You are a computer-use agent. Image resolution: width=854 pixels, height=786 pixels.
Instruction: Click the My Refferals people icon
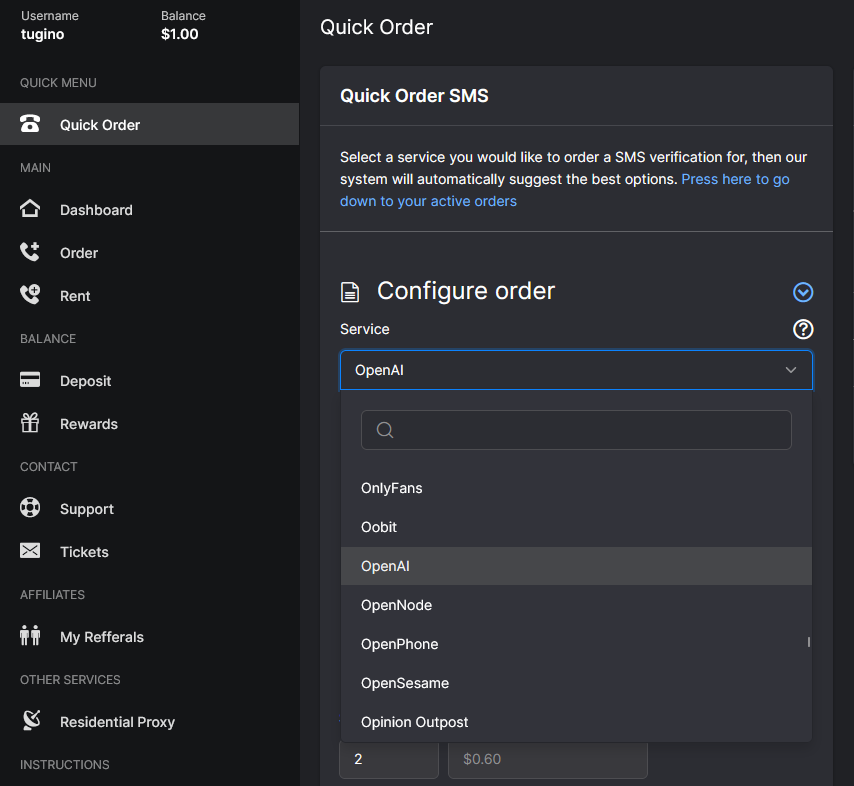[30, 637]
